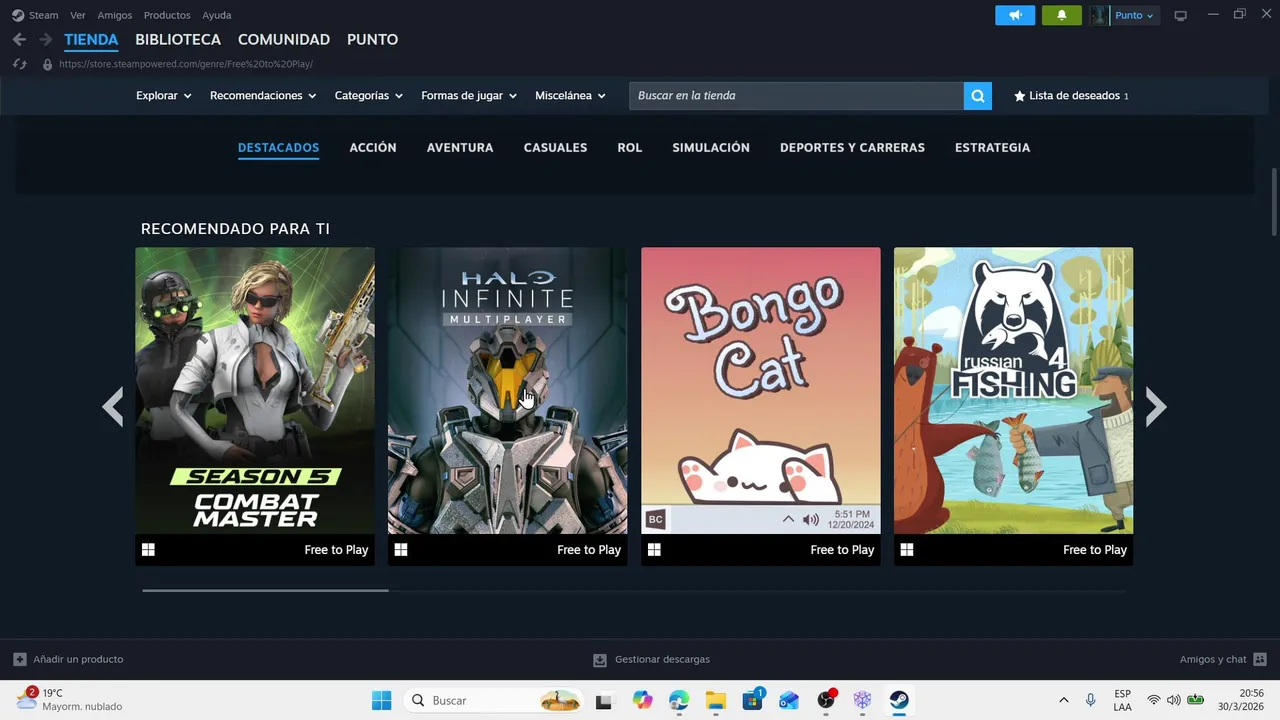Click Windows icon under Halo Infinite
Image resolution: width=1280 pixels, height=720 pixels.
[x=401, y=550]
